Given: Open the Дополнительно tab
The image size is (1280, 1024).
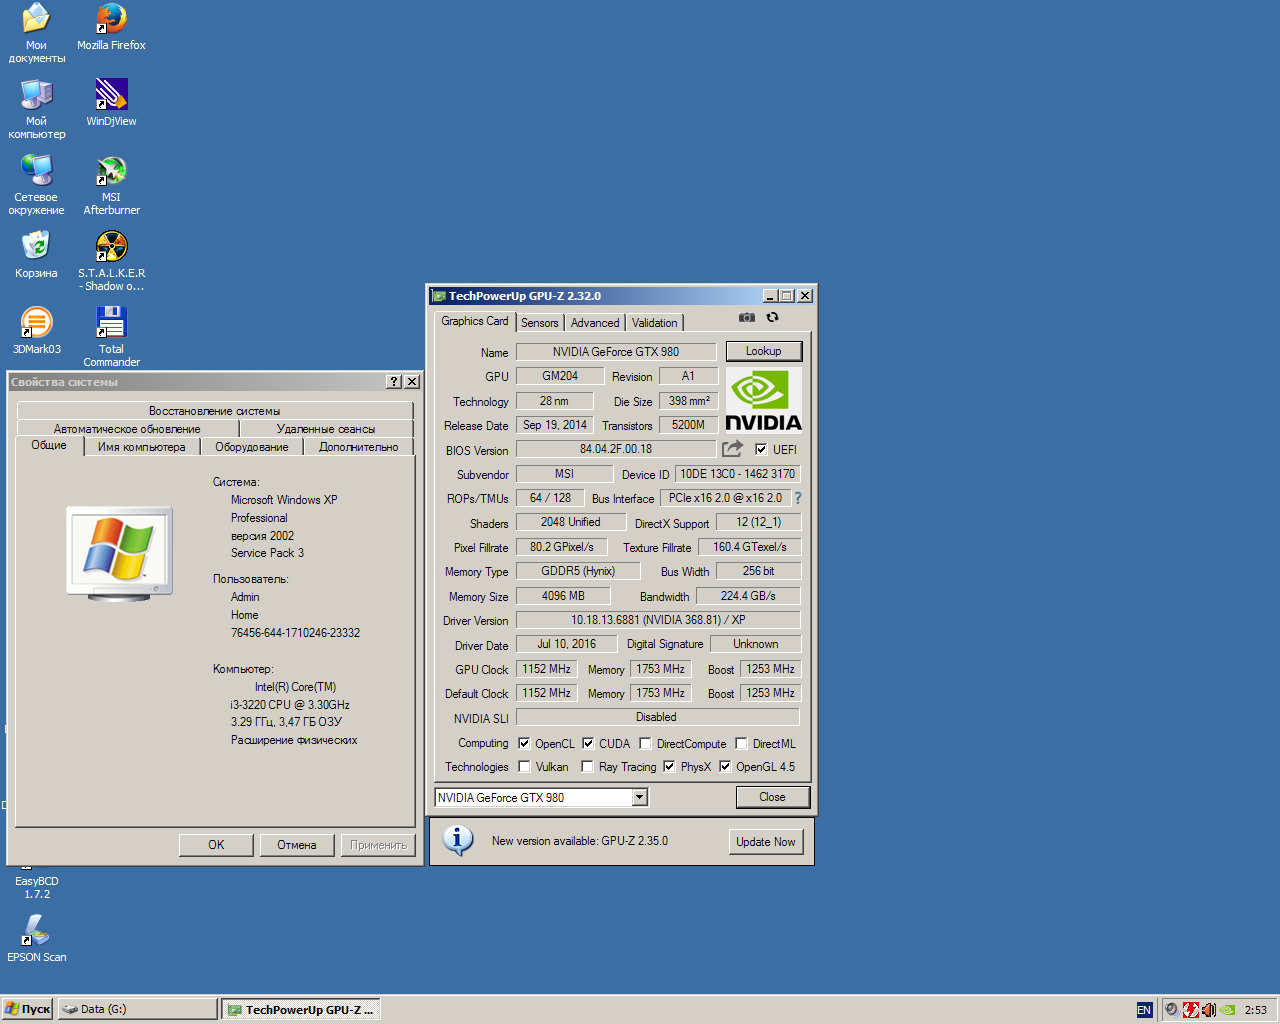Looking at the screenshot, I should point(359,447).
